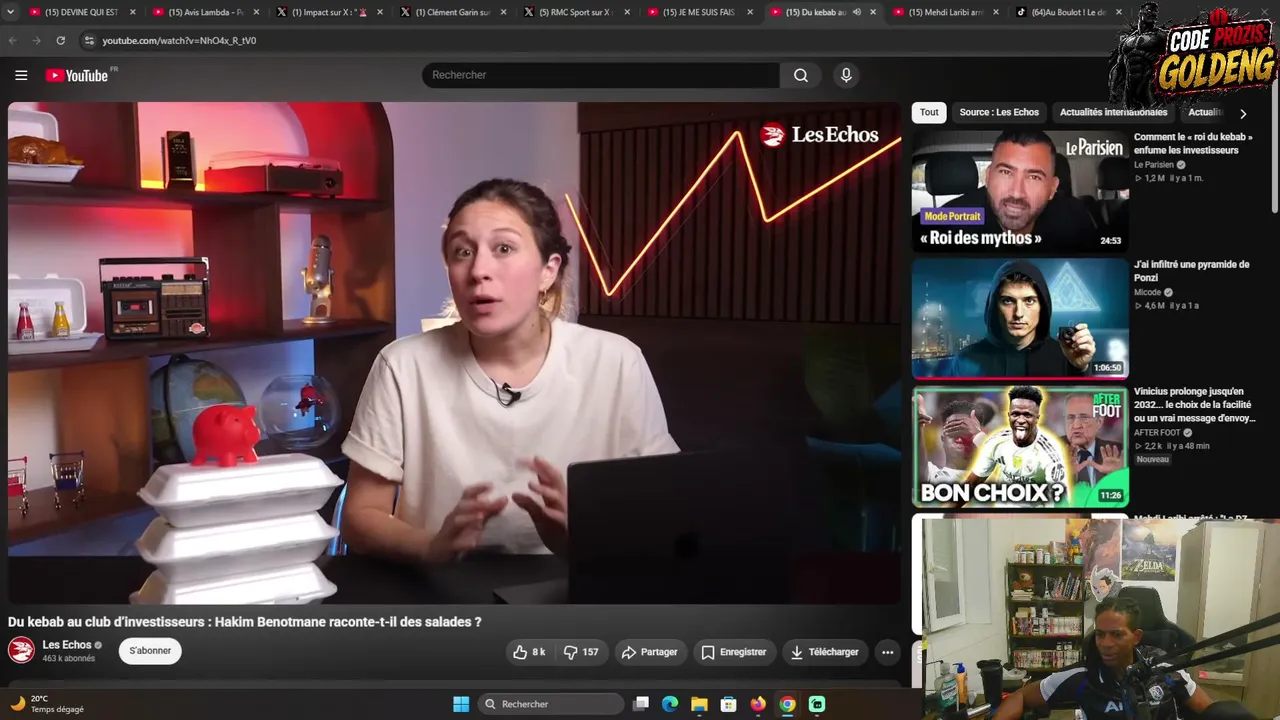Open the Windows Start menu
Viewport: 1280px width, 720px height.
[461, 704]
